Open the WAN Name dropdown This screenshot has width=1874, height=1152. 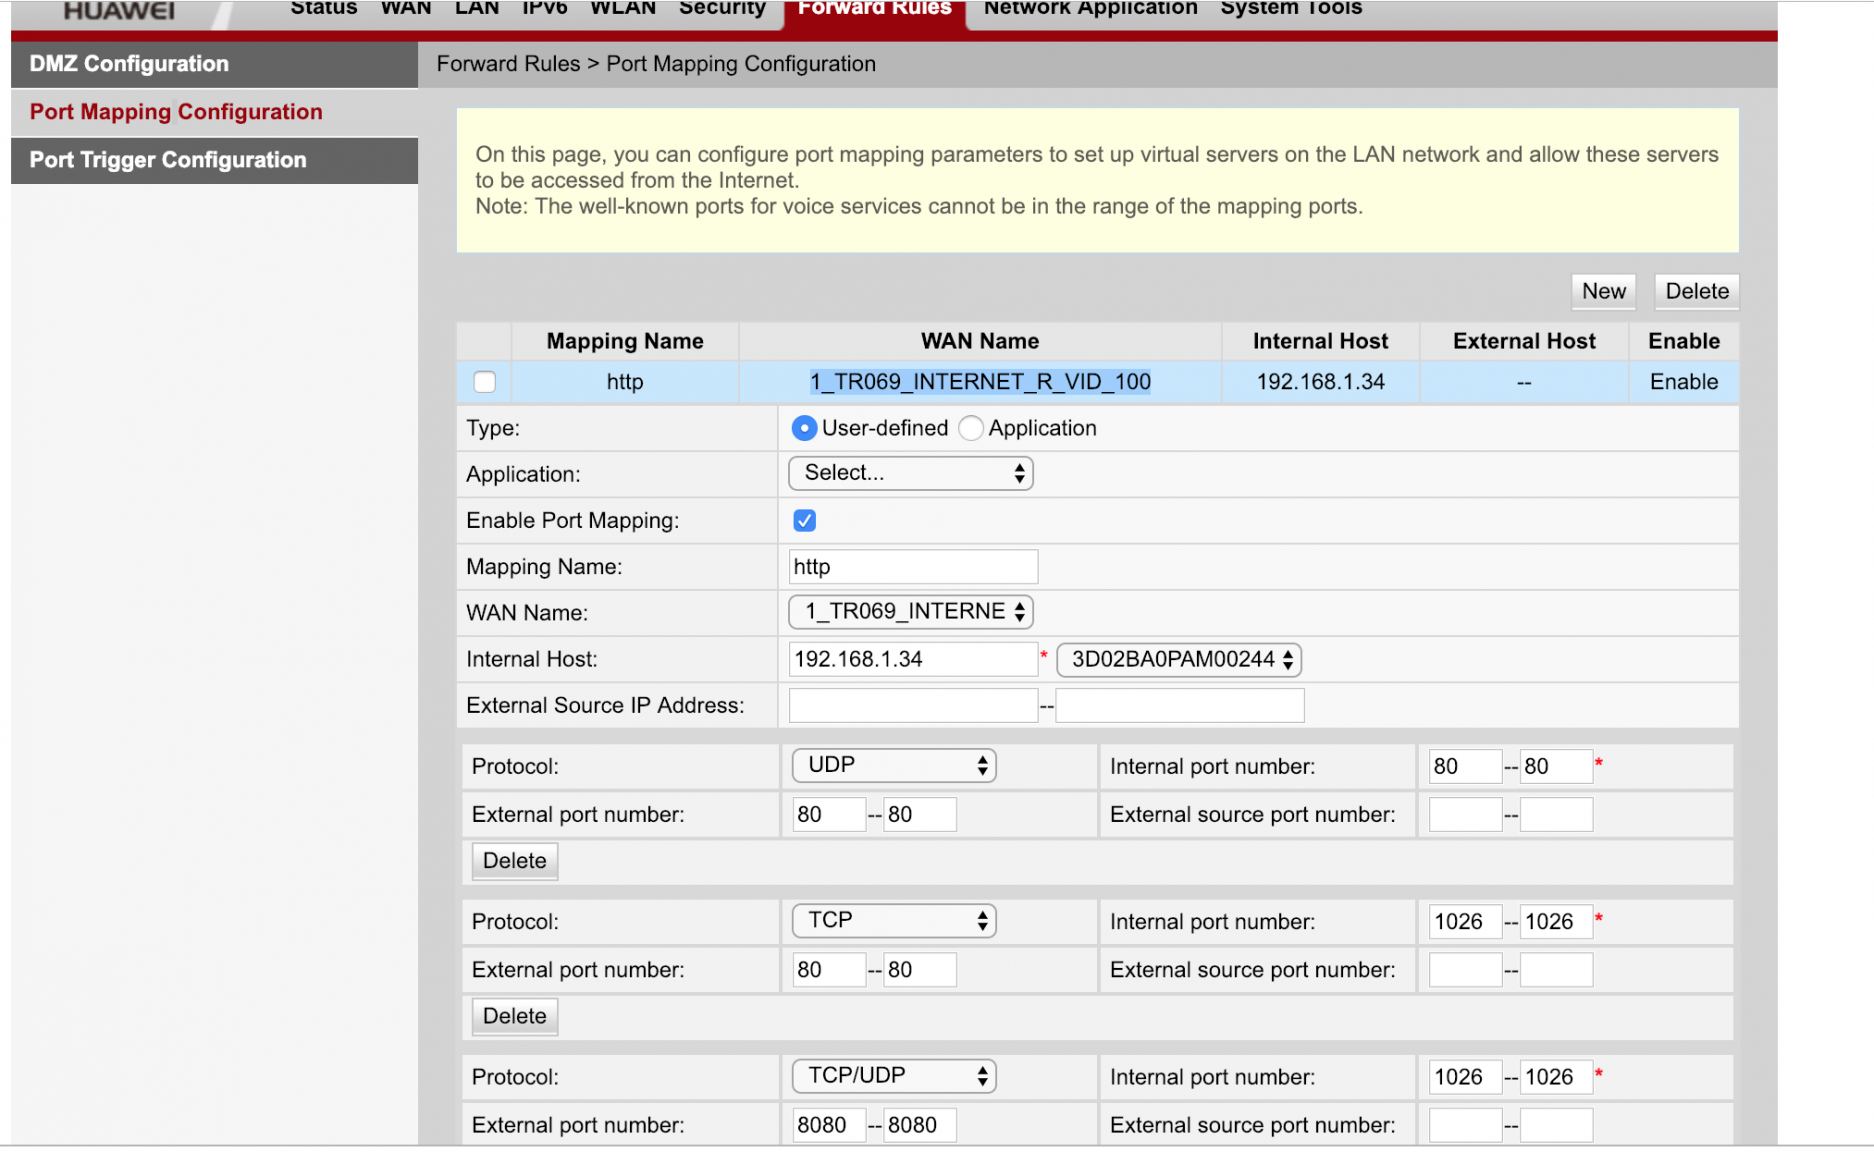click(x=911, y=612)
